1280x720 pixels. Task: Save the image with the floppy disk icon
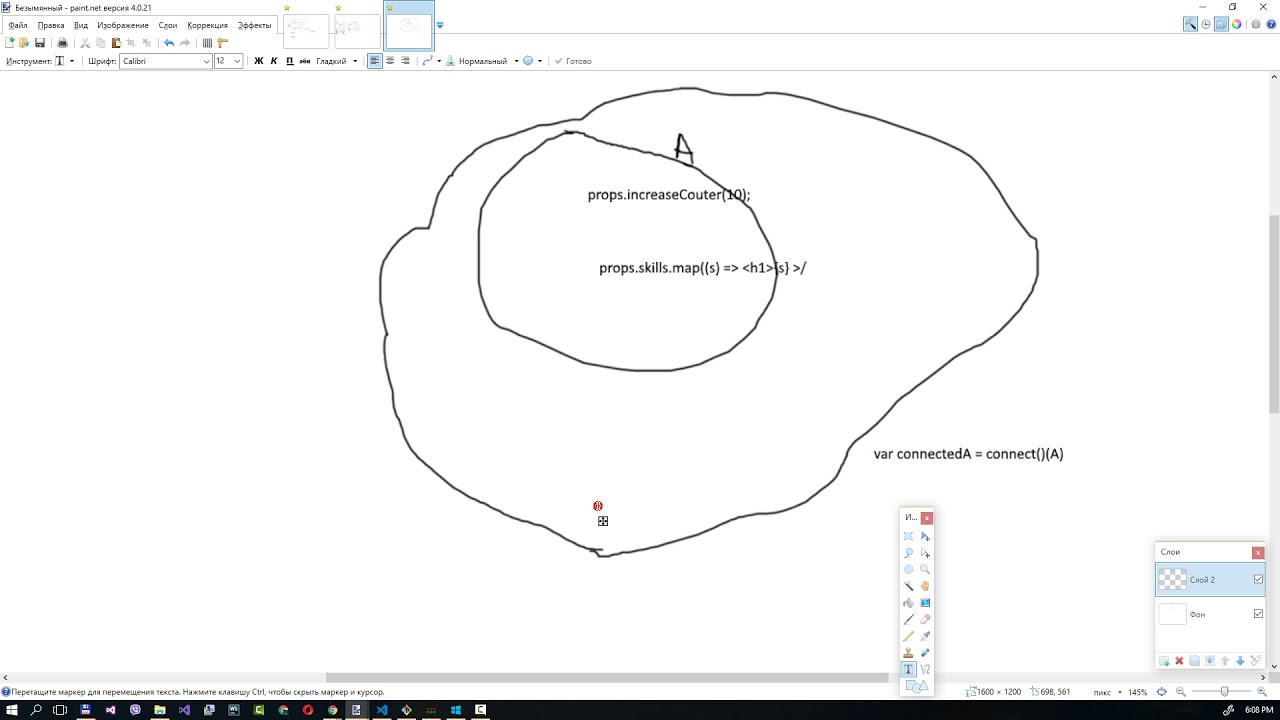[40, 43]
